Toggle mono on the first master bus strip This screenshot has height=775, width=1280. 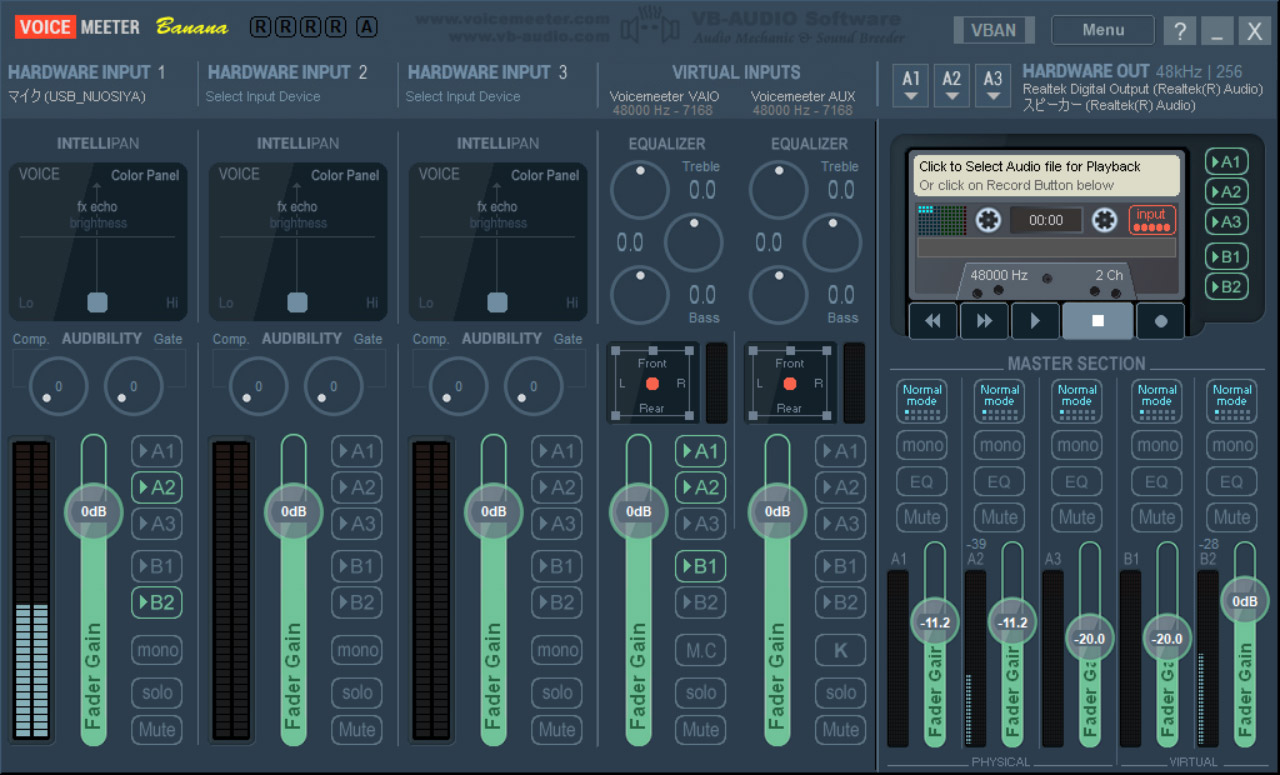pos(921,445)
